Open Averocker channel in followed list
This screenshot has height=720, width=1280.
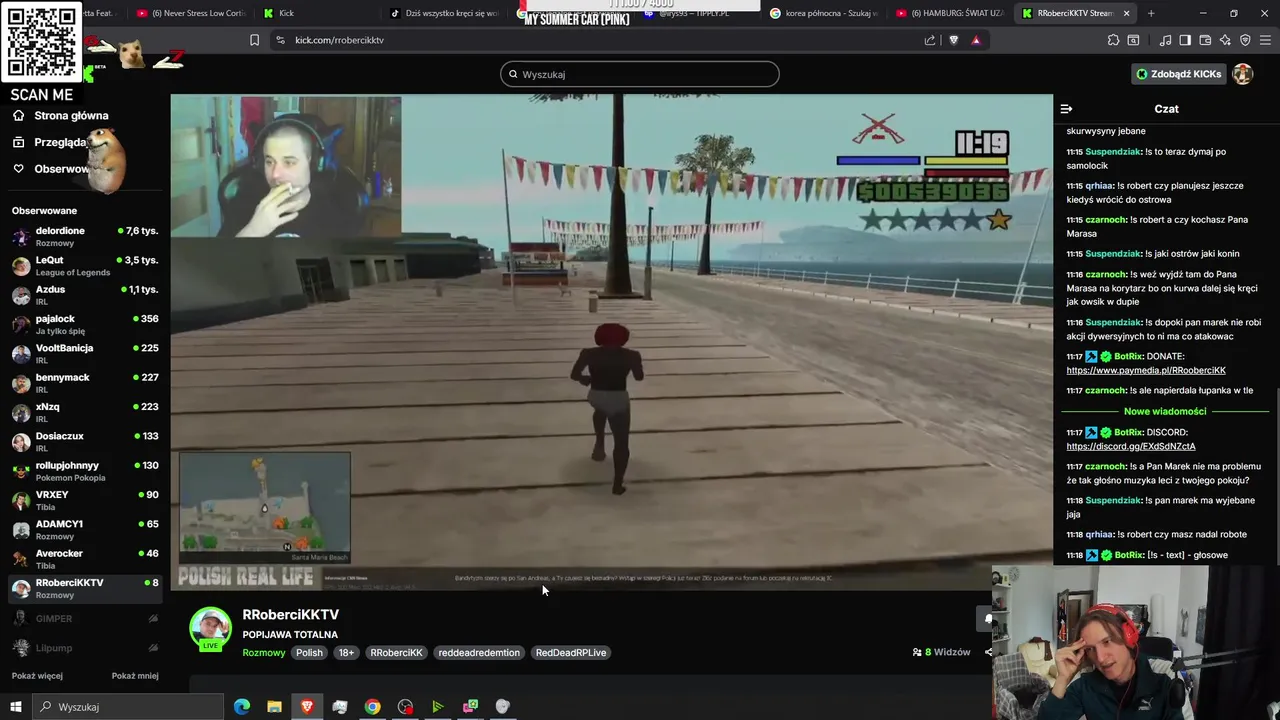85,559
